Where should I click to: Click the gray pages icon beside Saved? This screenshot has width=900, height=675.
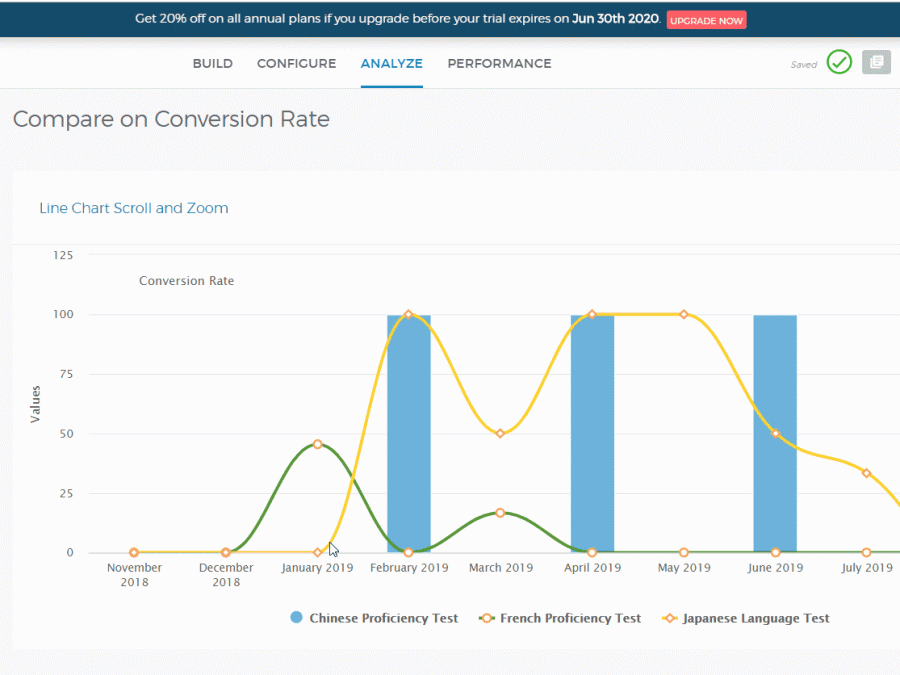(x=877, y=63)
